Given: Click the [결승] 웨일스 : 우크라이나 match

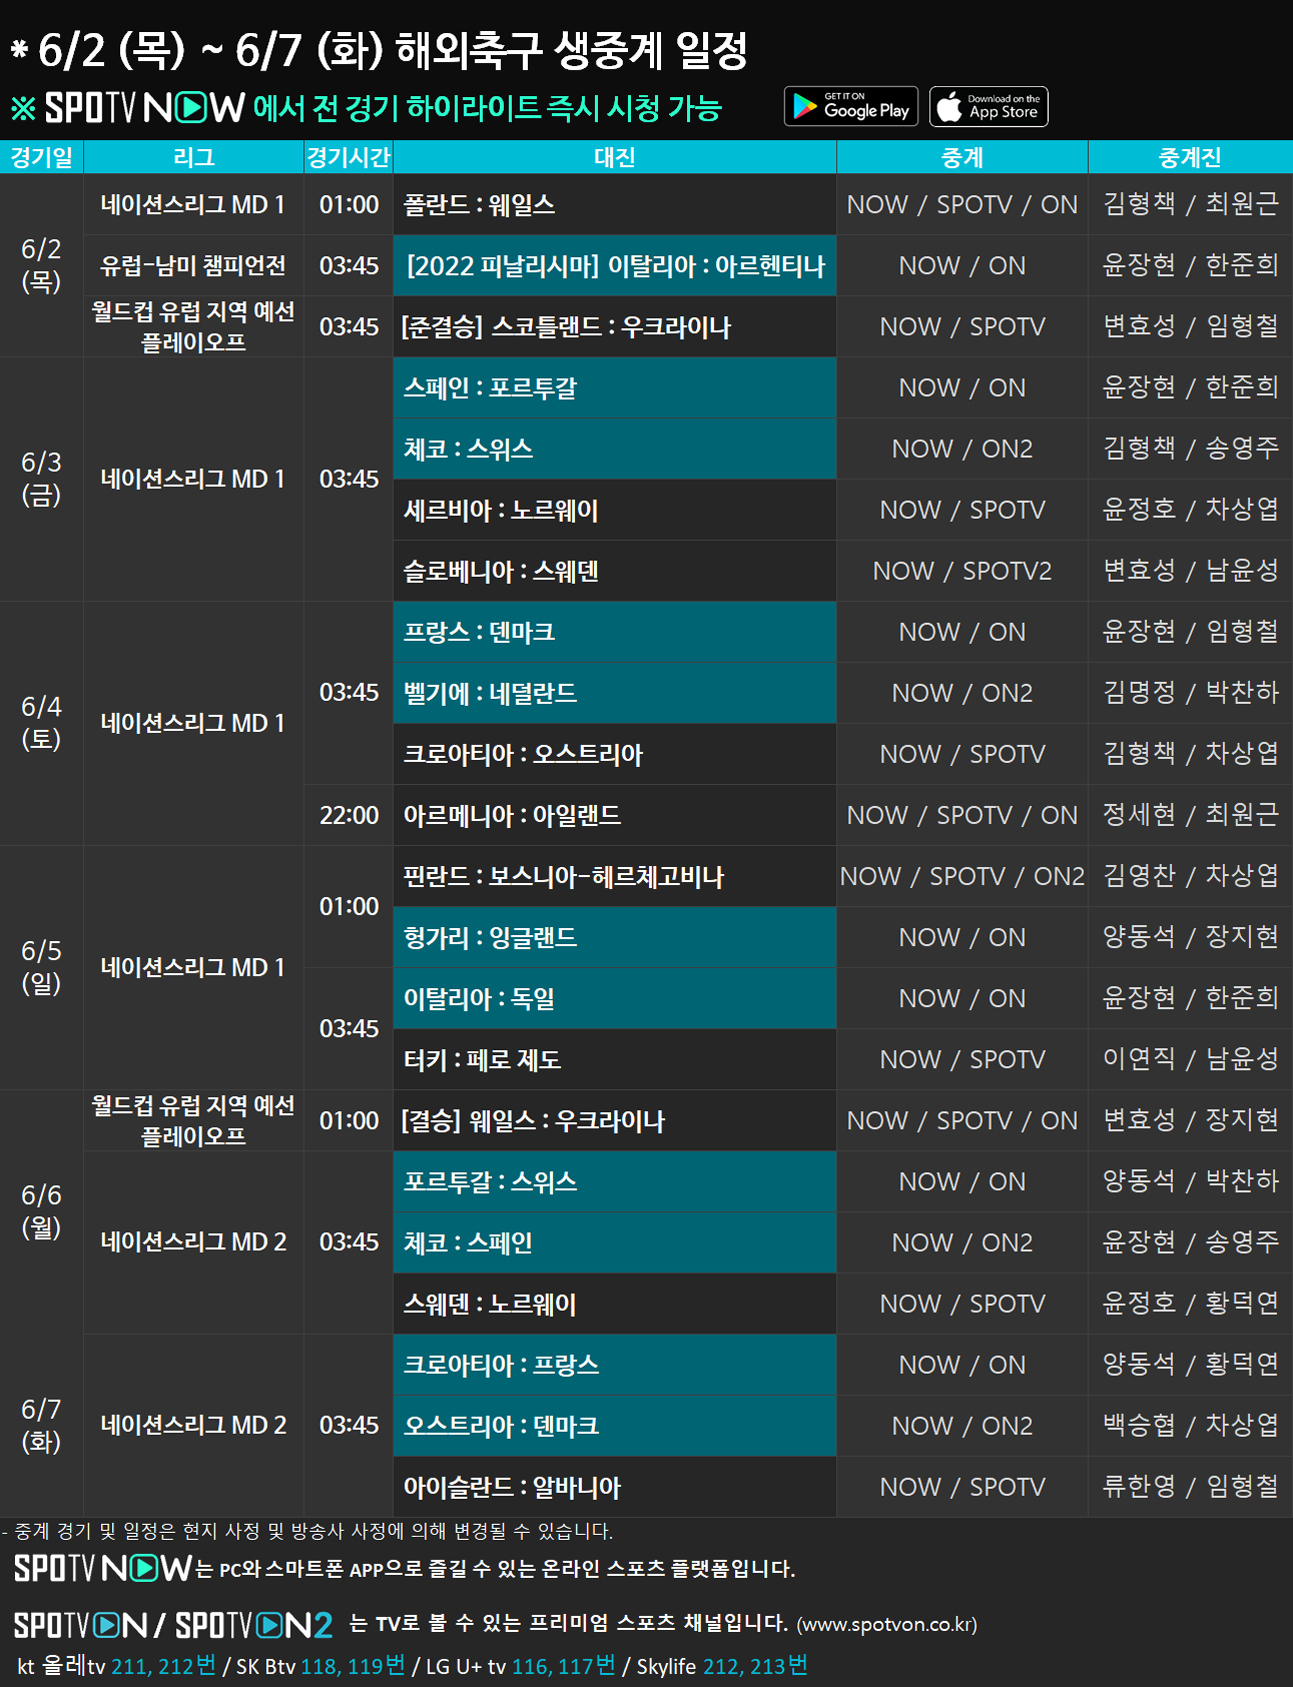Looking at the screenshot, I should pyautogui.click(x=614, y=1121).
